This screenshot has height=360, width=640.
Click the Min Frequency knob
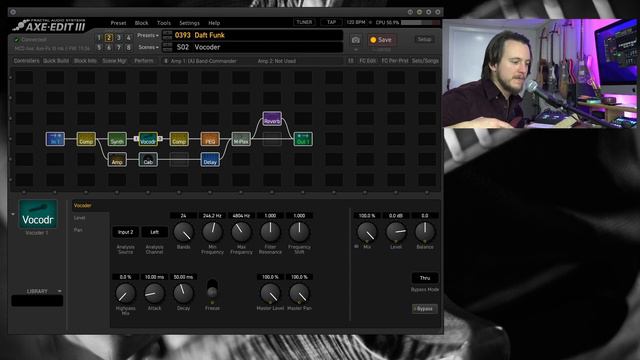[x=212, y=232]
